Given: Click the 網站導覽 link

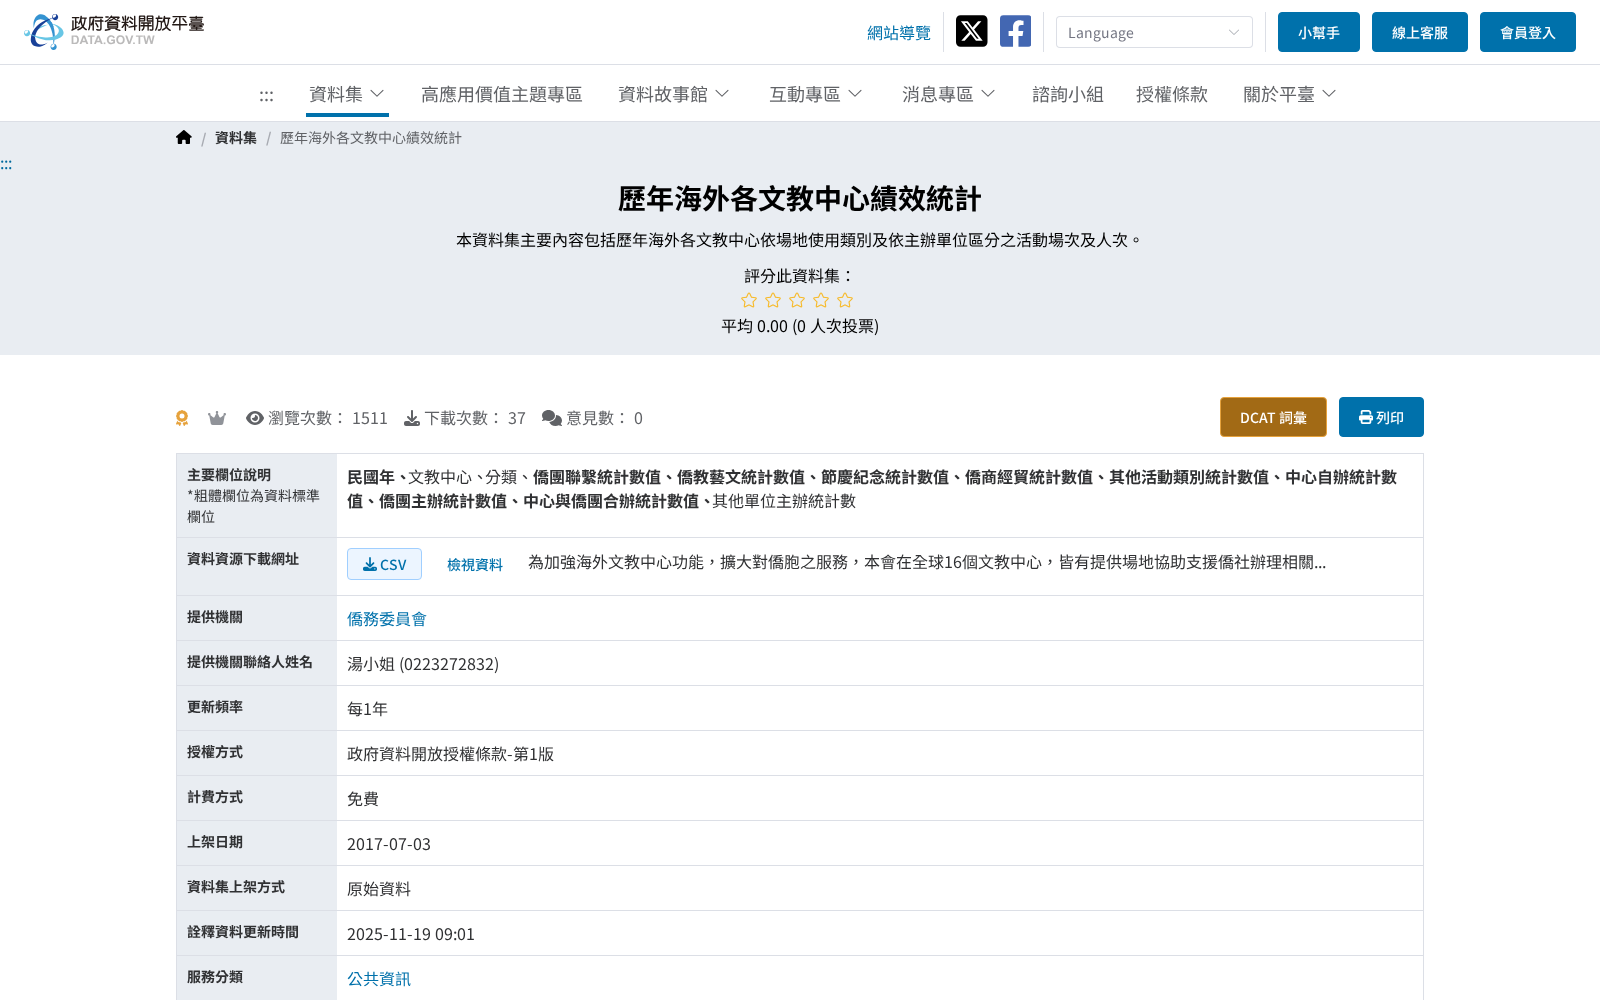Looking at the screenshot, I should (899, 33).
